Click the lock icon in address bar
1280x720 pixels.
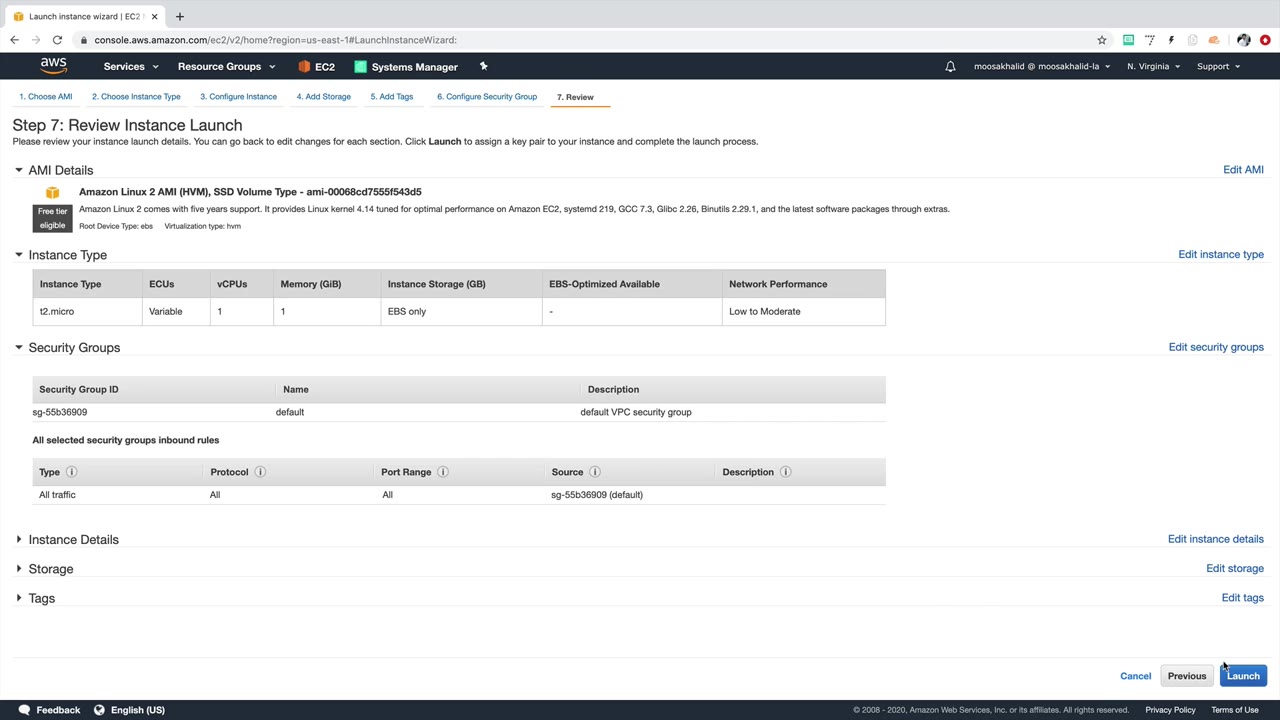(83, 40)
